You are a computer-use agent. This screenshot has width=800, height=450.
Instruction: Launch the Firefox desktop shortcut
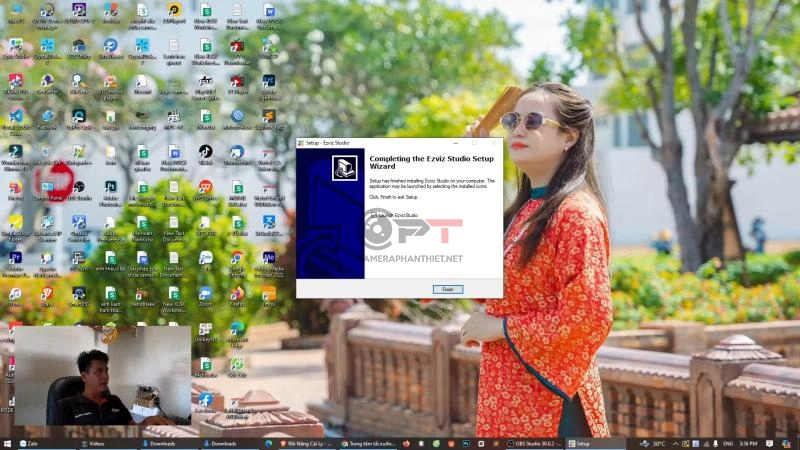(x=237, y=297)
